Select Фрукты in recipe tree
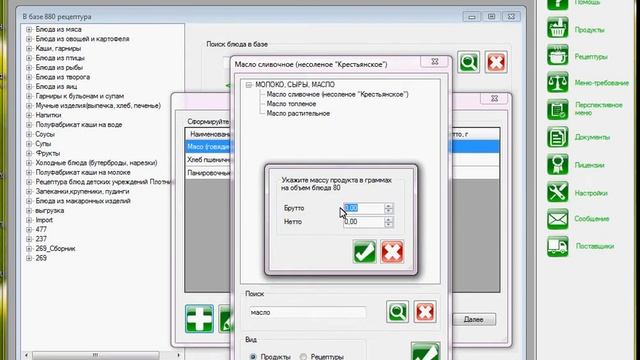Image resolution: width=640 pixels, height=360 pixels. [47, 153]
